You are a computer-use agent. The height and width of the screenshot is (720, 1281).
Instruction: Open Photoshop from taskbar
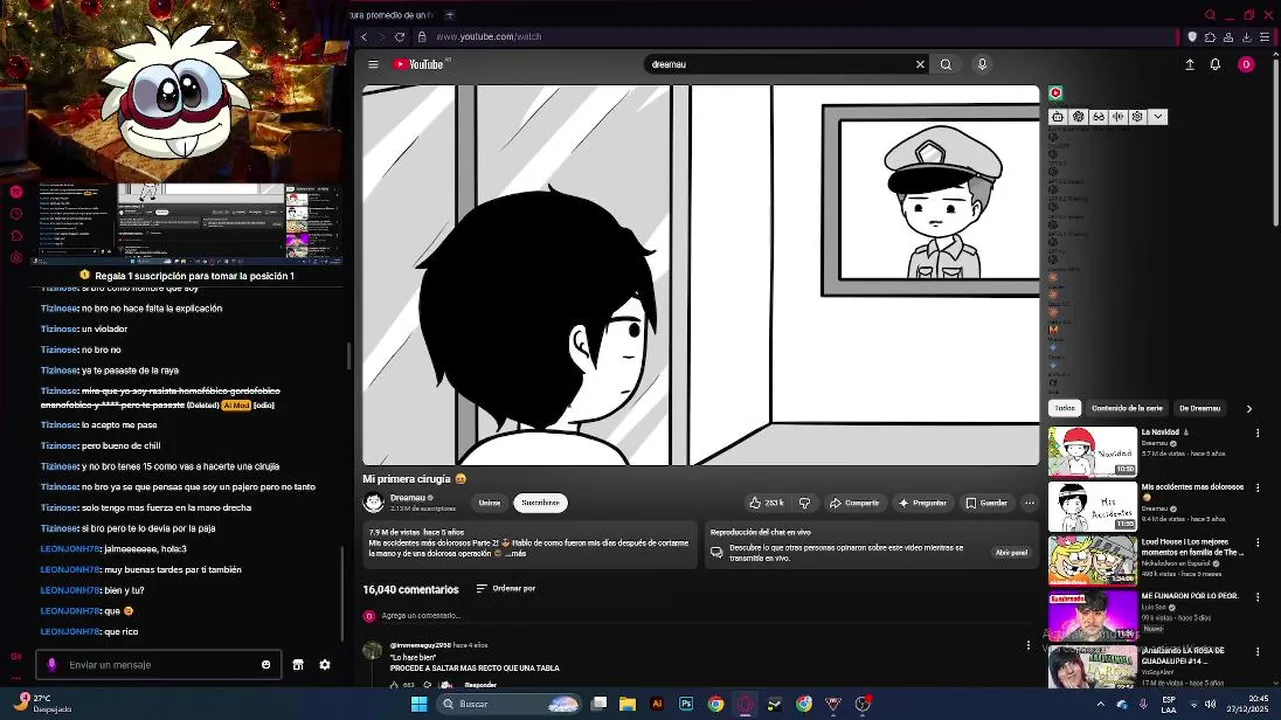(x=686, y=704)
